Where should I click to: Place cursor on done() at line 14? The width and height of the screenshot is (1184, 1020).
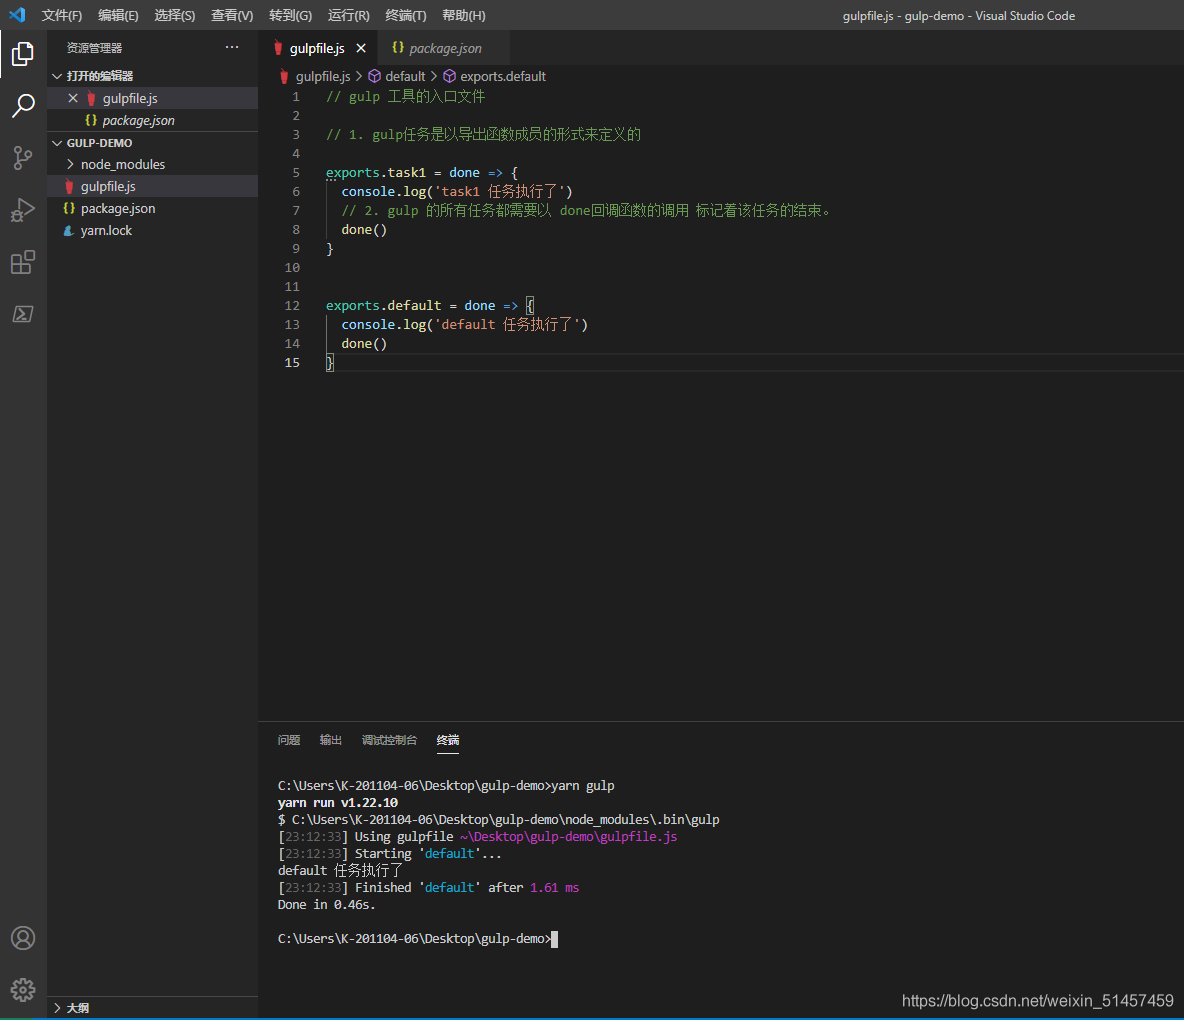tap(364, 343)
